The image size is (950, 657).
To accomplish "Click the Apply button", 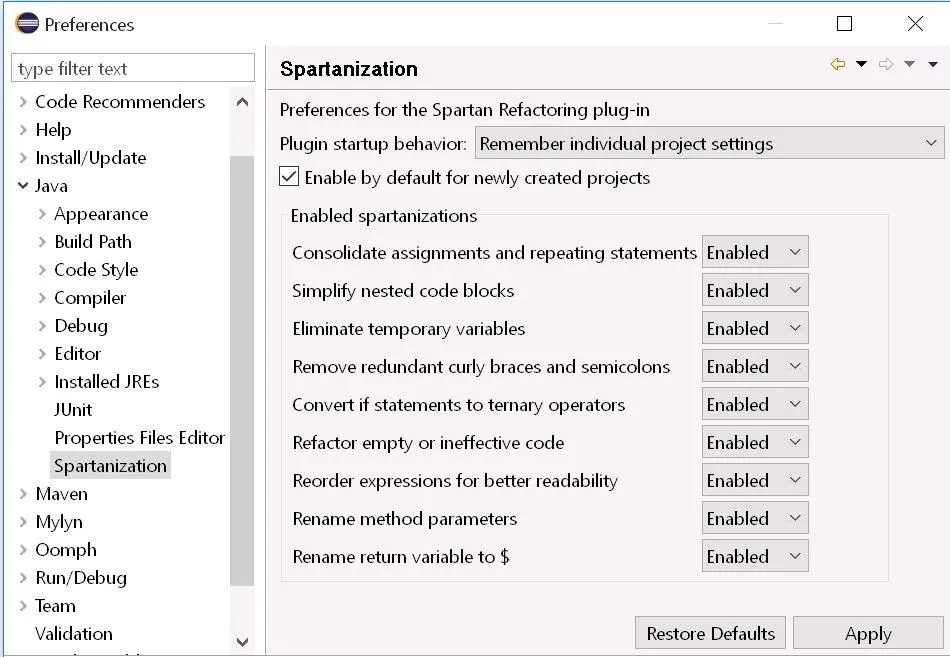I will (x=867, y=633).
